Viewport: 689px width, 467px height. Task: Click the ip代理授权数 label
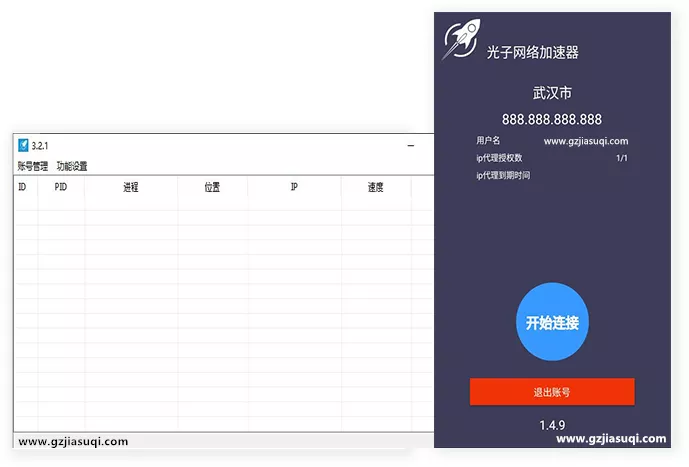coord(499,158)
